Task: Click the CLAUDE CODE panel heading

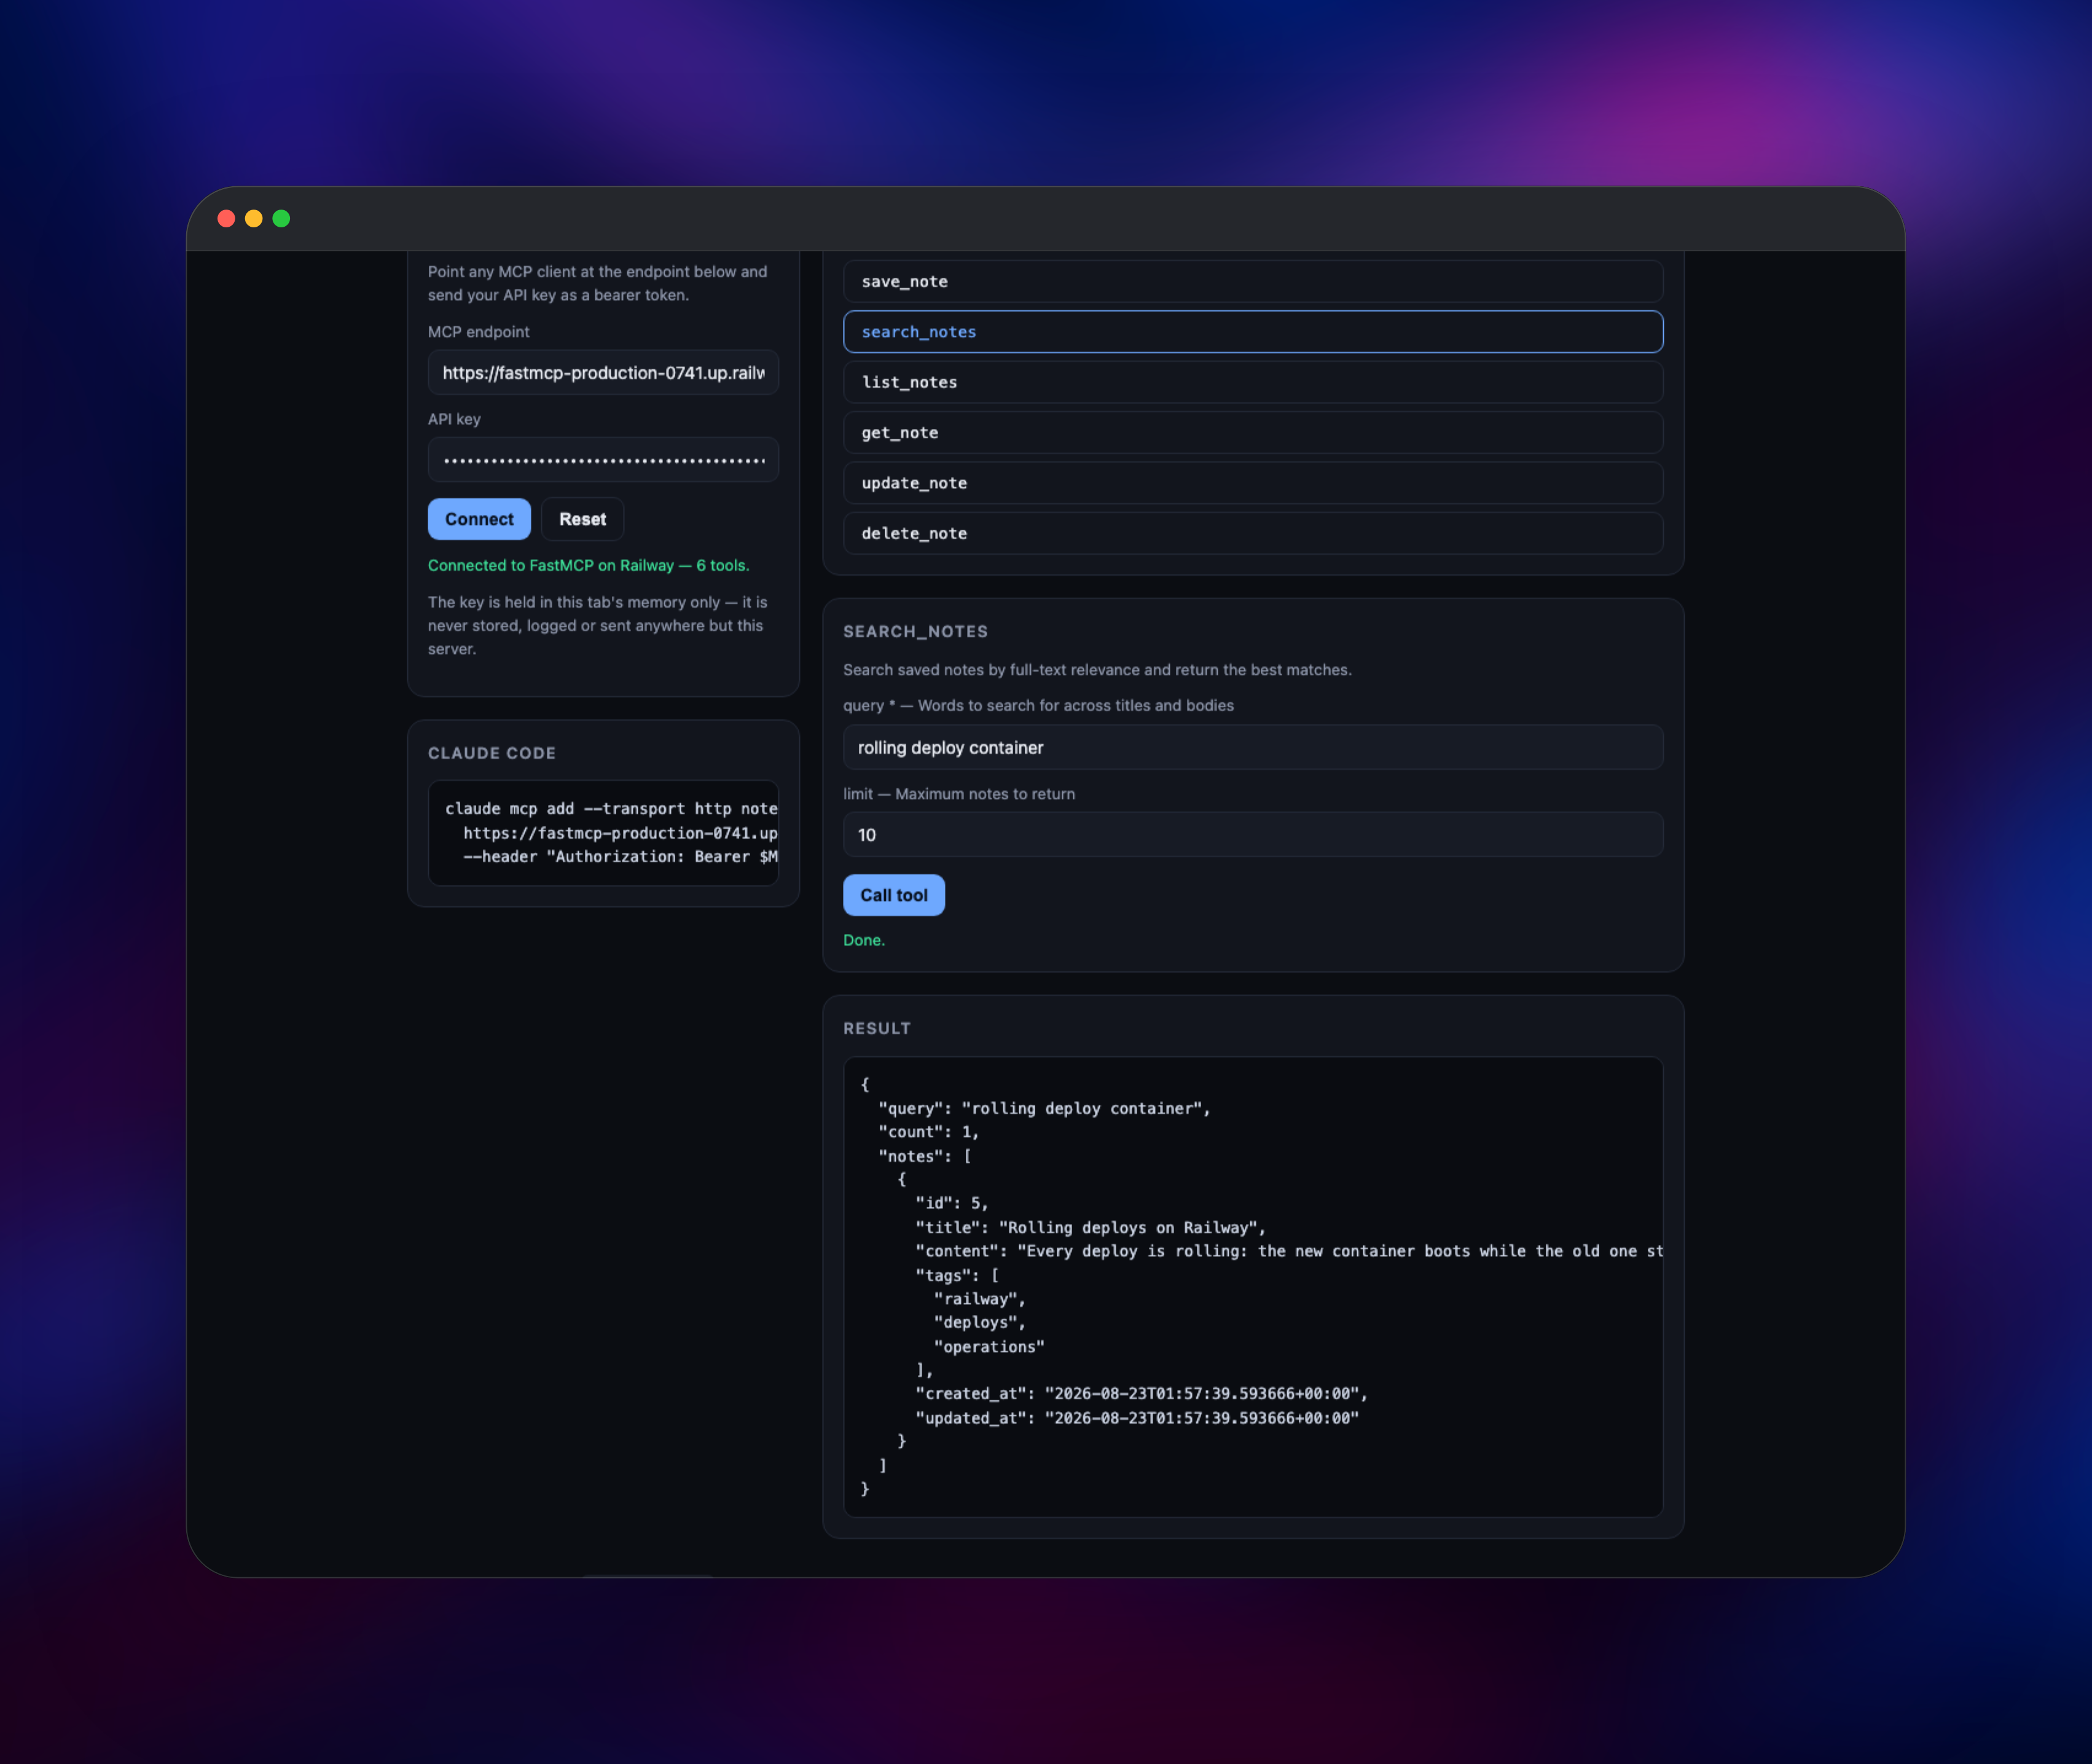Action: coord(491,753)
